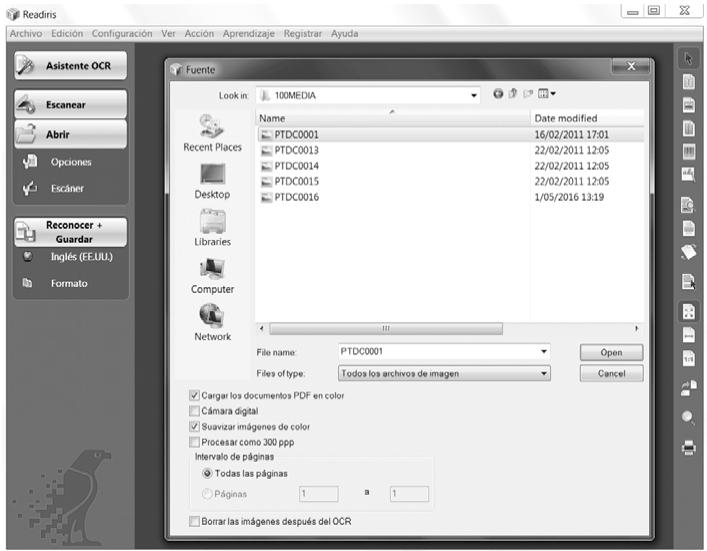Close the Fuente dialog

point(631,66)
